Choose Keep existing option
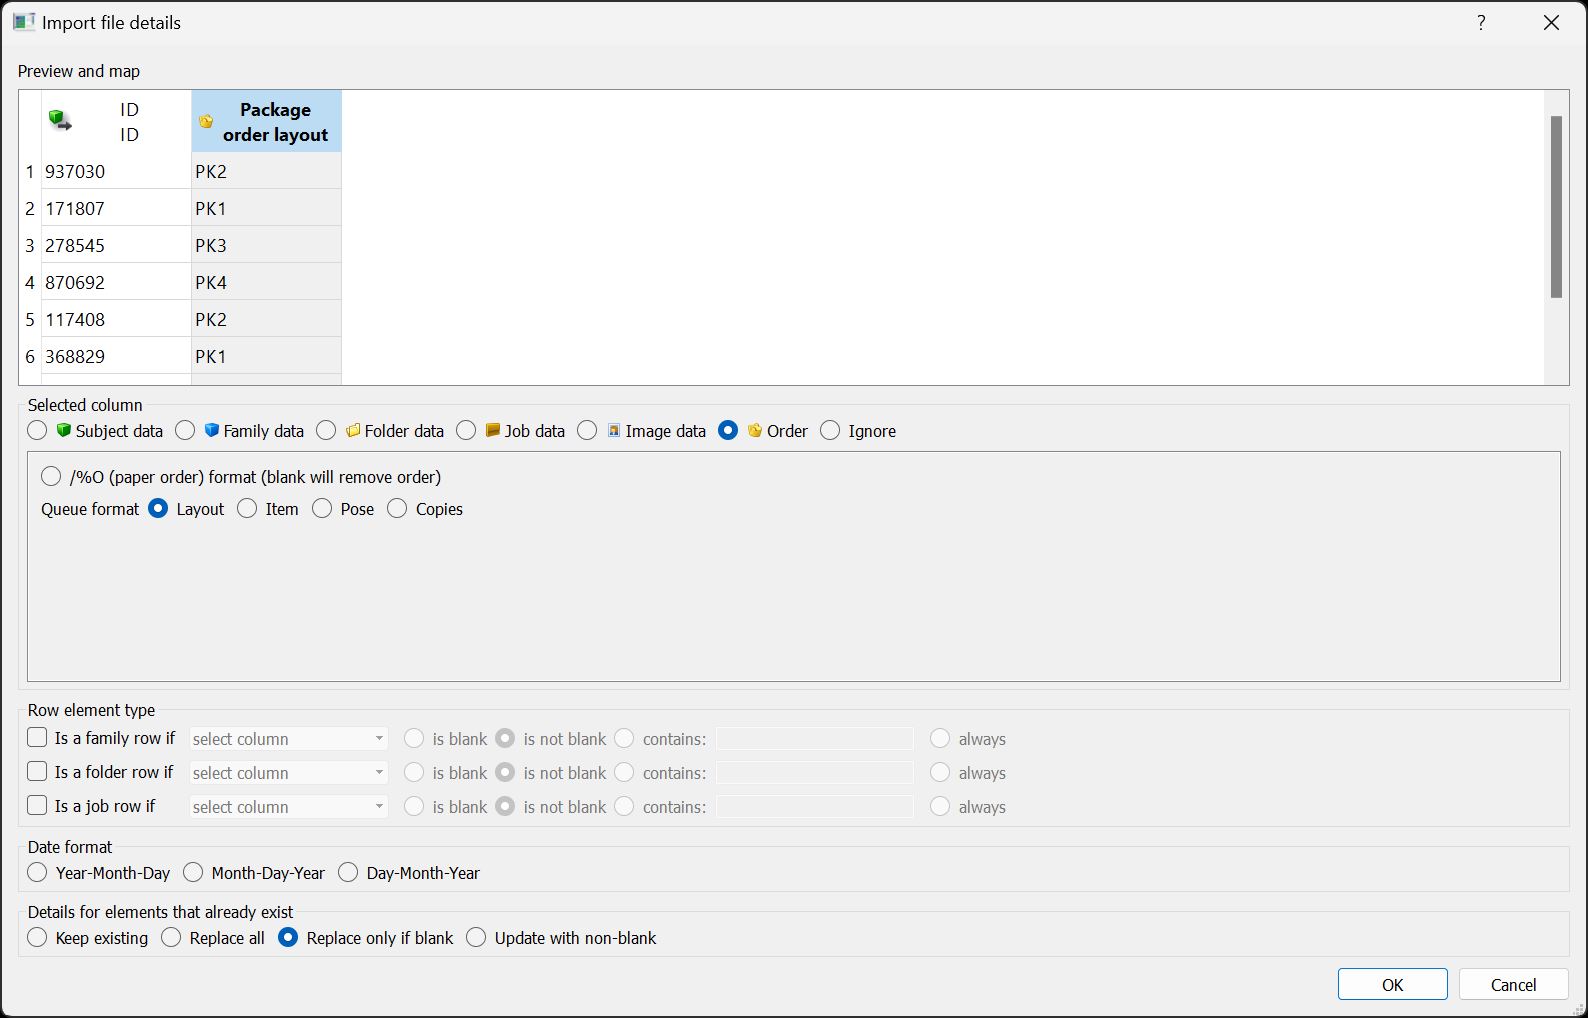Viewport: 1588px width, 1018px height. tap(37, 937)
